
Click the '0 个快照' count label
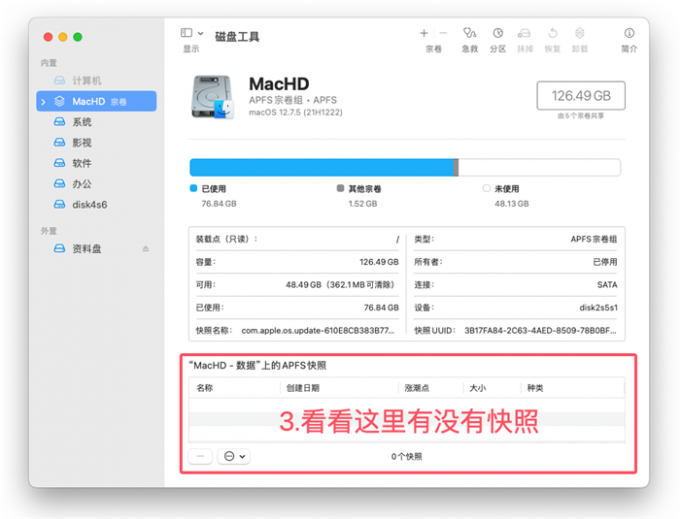pos(406,457)
